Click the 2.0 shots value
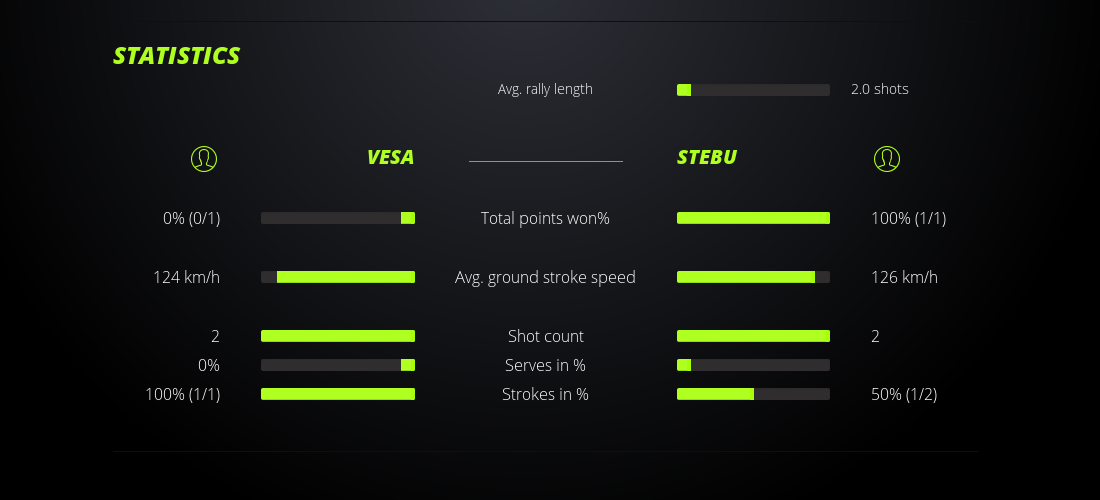The width and height of the screenshot is (1100, 500). pos(880,89)
